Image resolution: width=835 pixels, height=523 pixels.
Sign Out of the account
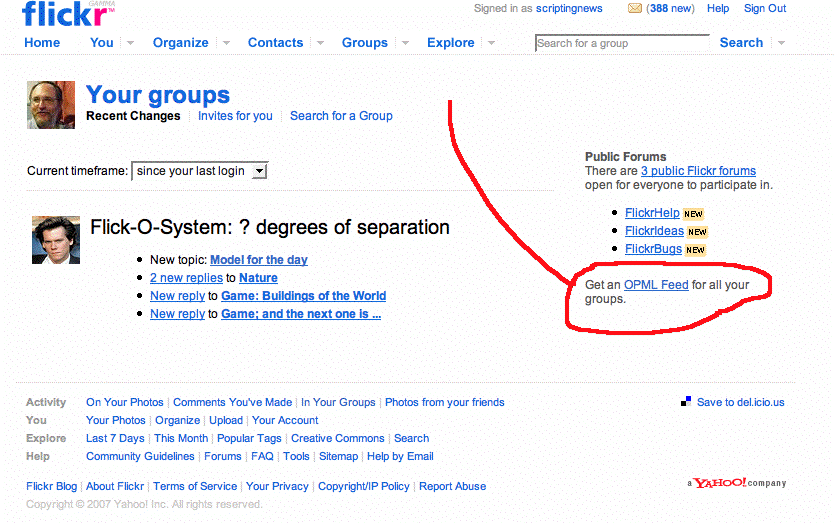pos(765,9)
